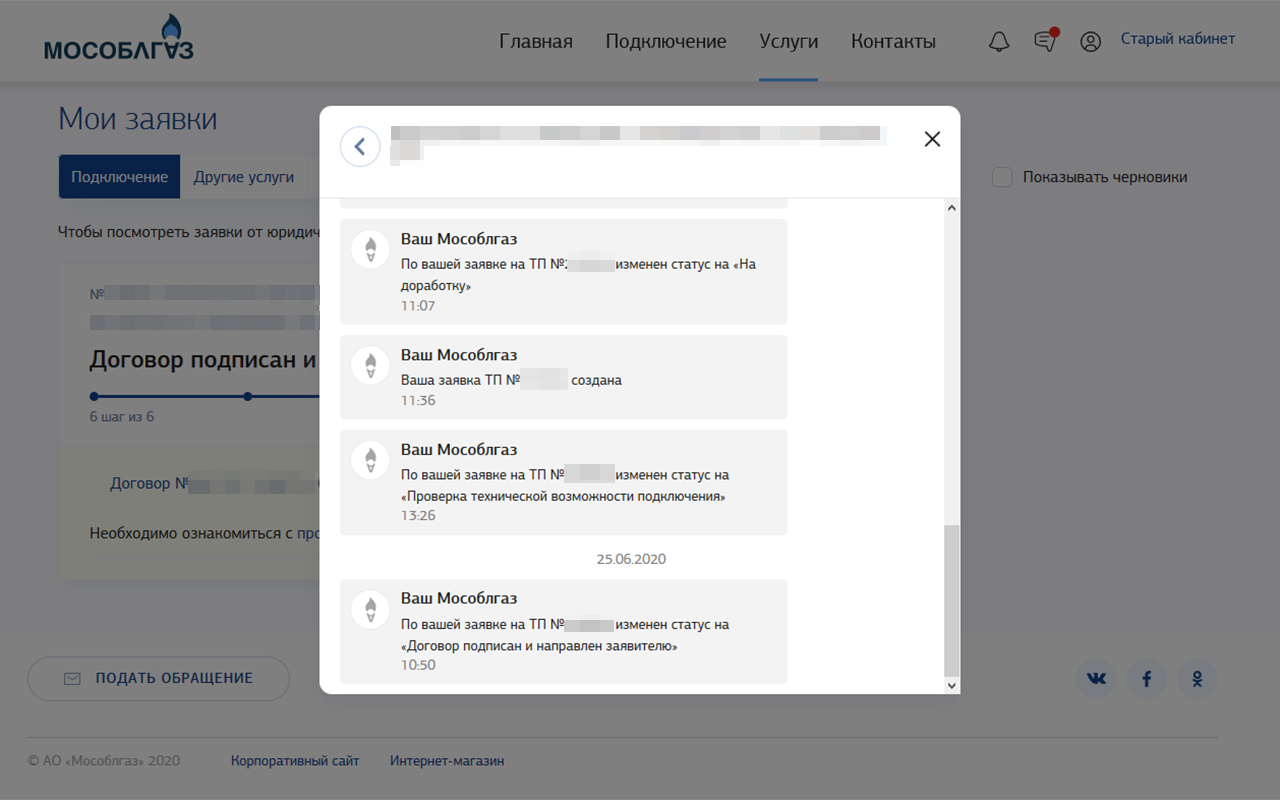Open the Старый кабинет link
This screenshot has width=1280, height=800.
pos(1178,39)
